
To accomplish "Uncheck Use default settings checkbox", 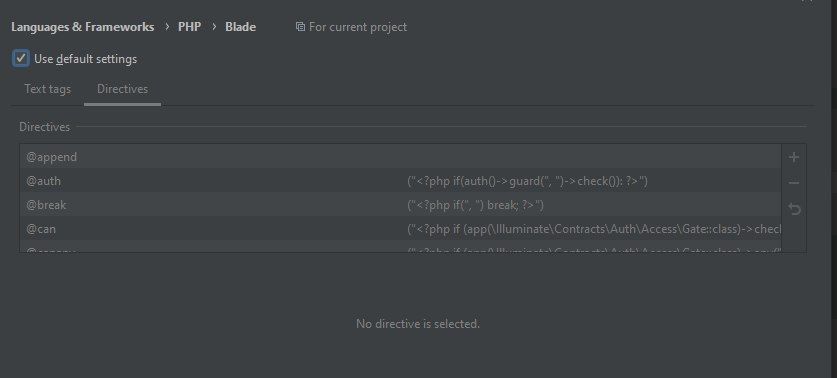I will coord(21,58).
